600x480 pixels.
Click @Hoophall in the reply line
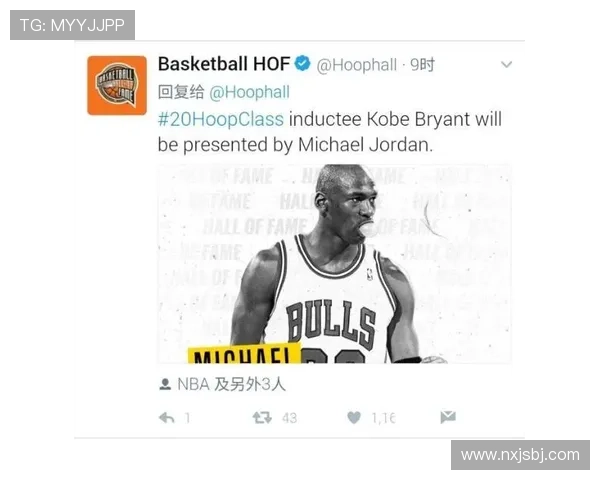[249, 92]
